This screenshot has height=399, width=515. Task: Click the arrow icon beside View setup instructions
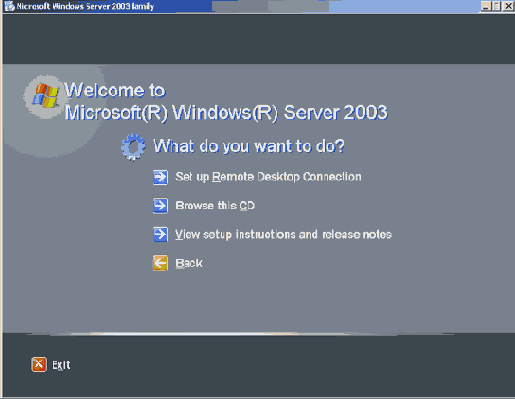click(x=160, y=234)
